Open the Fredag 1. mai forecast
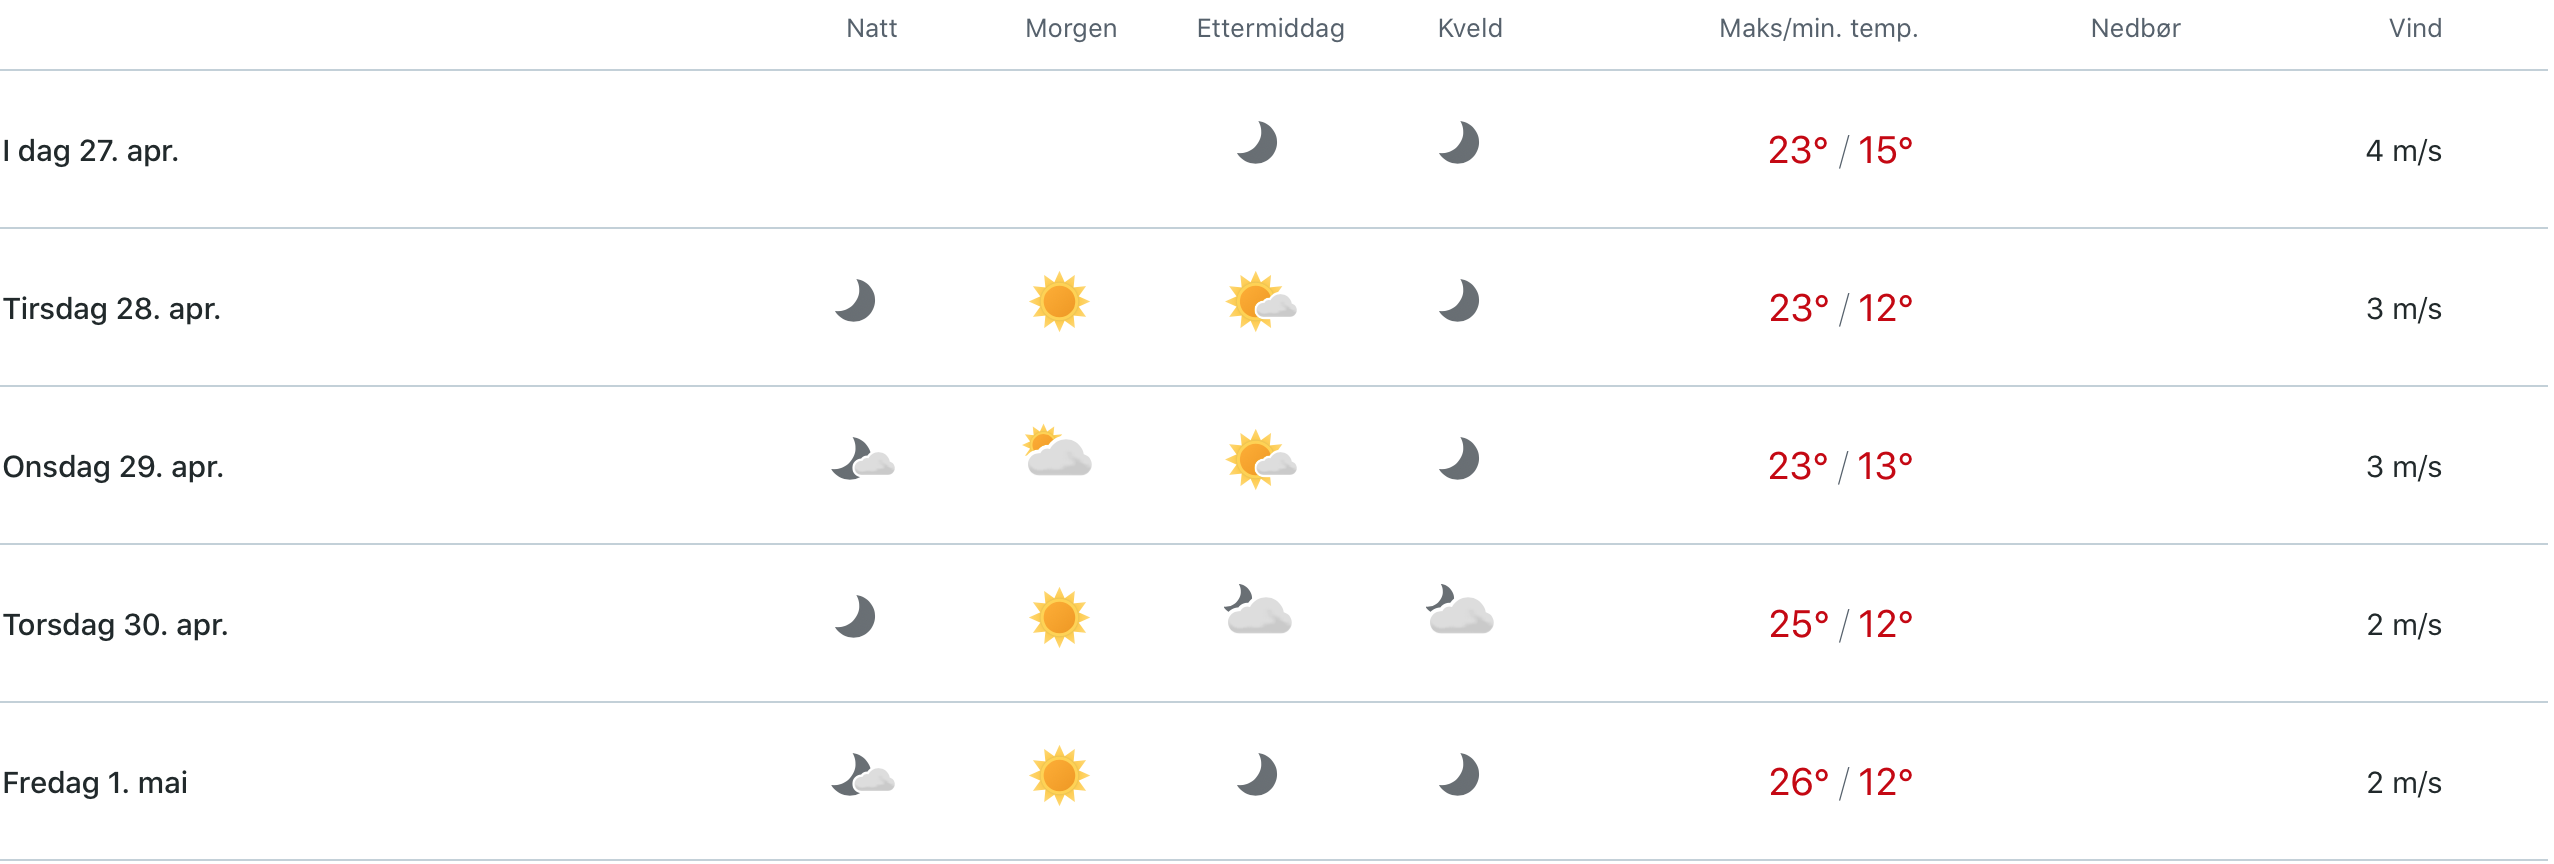Viewport: 2554px width, 864px height. coord(1274,782)
